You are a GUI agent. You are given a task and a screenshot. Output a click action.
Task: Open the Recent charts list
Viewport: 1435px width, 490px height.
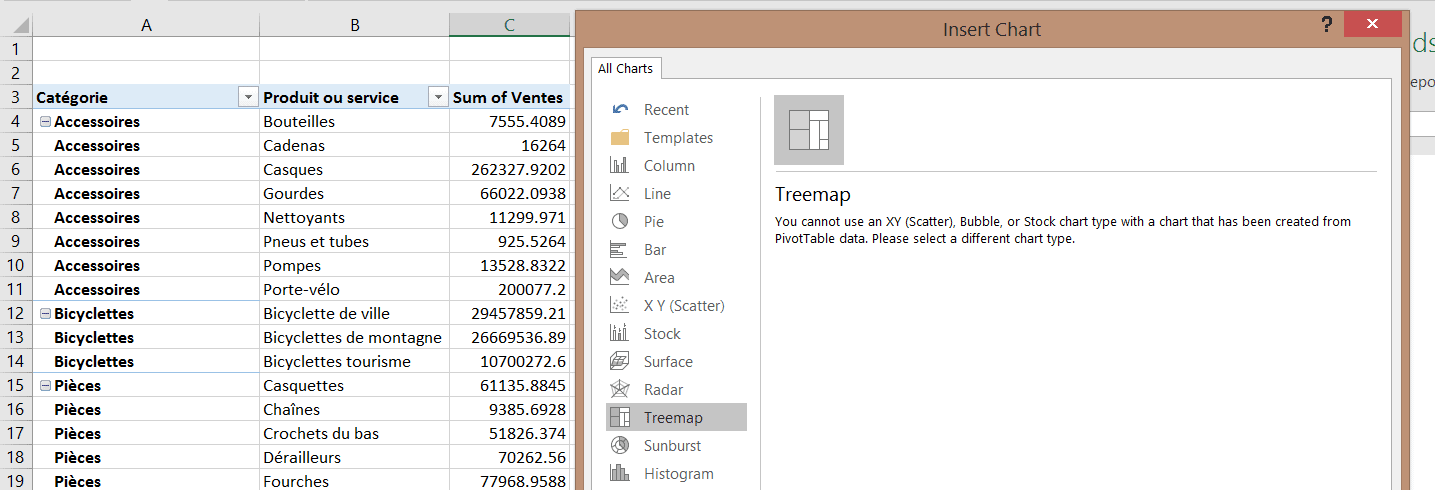point(666,110)
